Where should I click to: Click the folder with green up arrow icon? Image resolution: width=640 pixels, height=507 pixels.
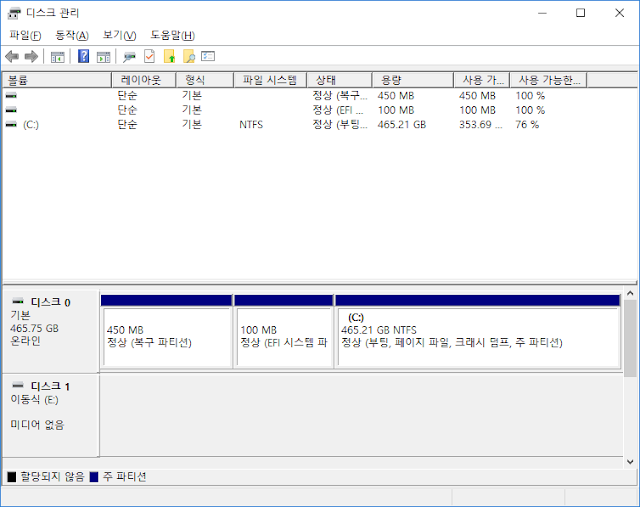coord(169,56)
